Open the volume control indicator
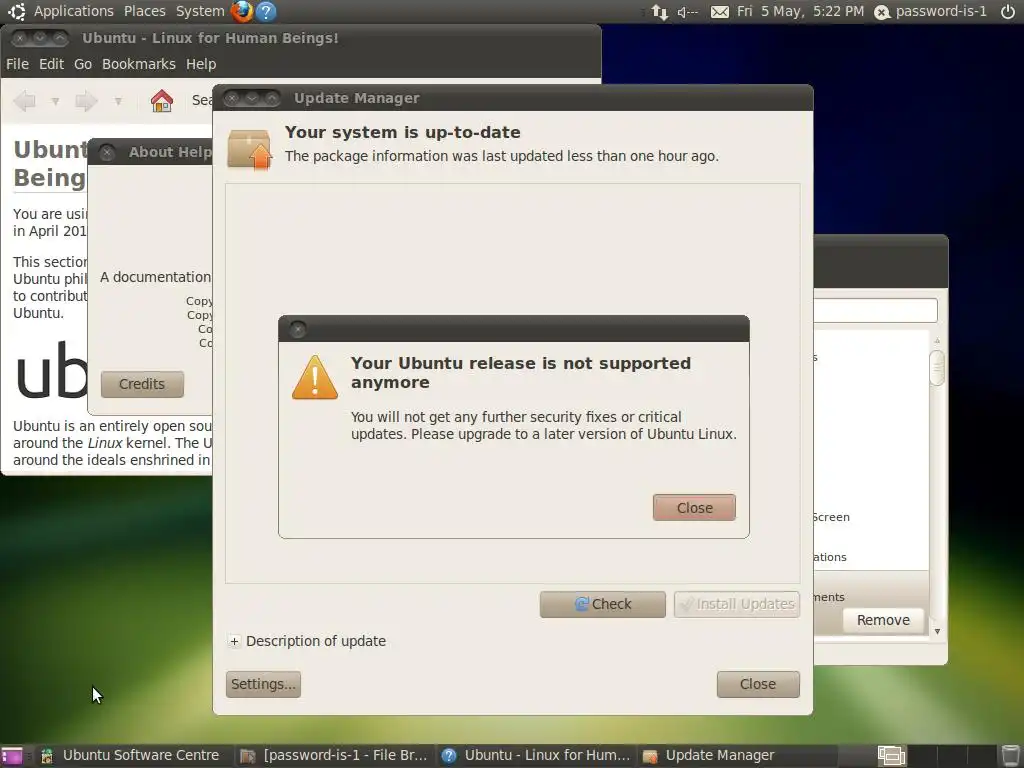The height and width of the screenshot is (768, 1024). [x=687, y=12]
